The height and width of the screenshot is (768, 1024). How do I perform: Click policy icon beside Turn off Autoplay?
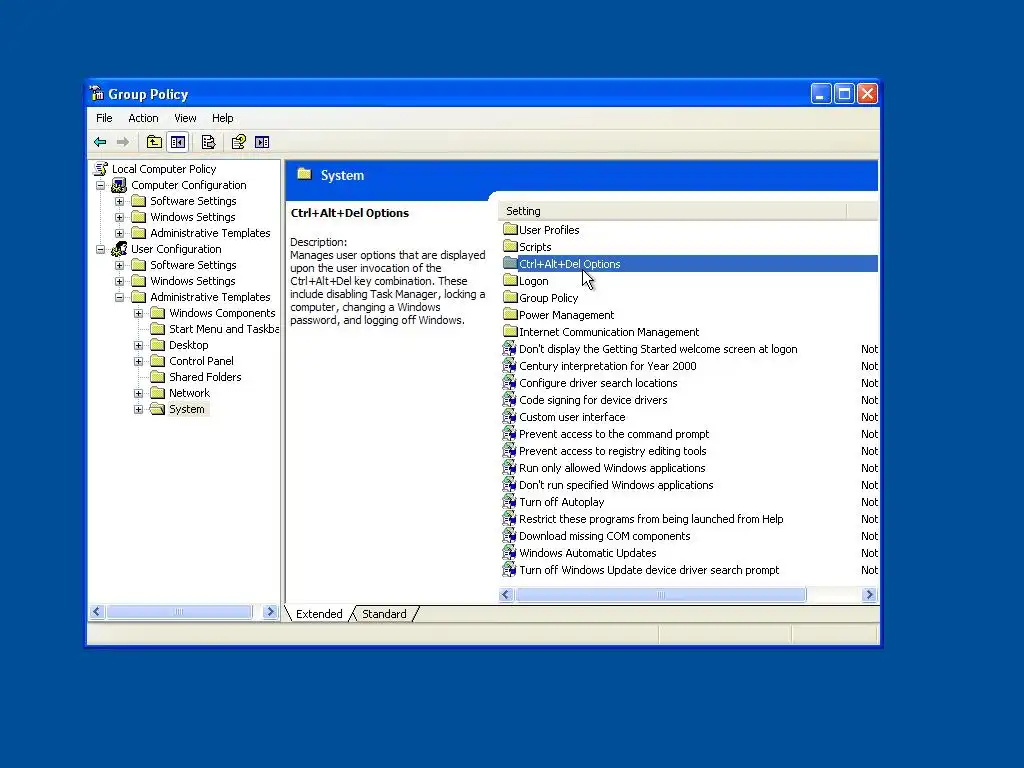click(509, 502)
